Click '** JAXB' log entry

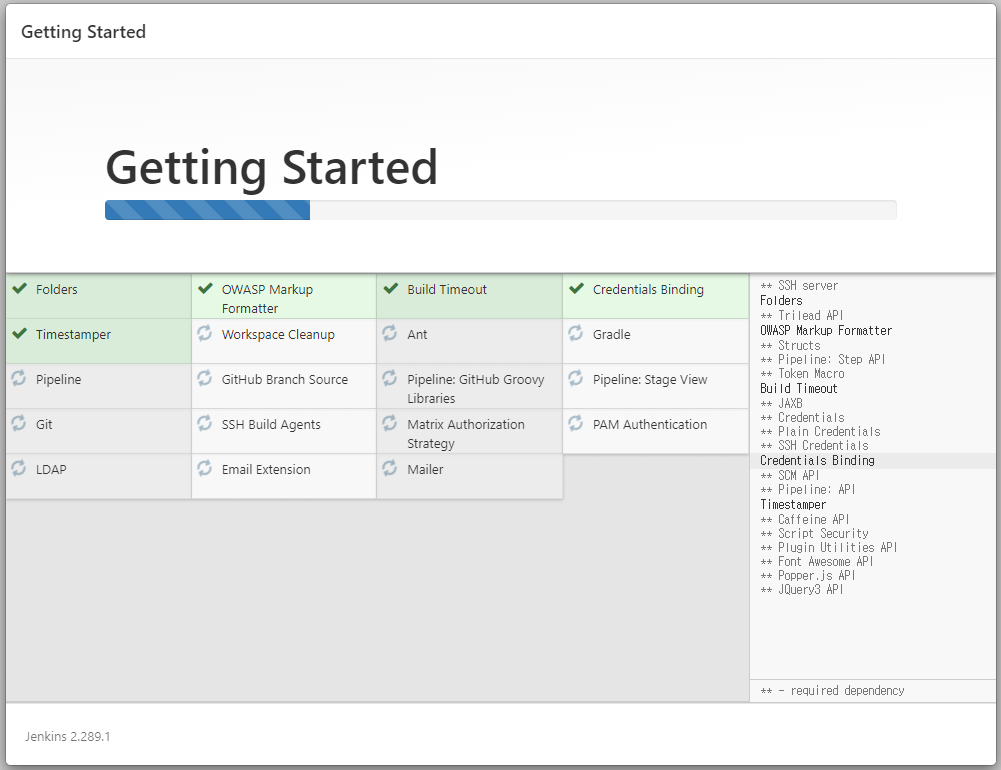(x=781, y=404)
